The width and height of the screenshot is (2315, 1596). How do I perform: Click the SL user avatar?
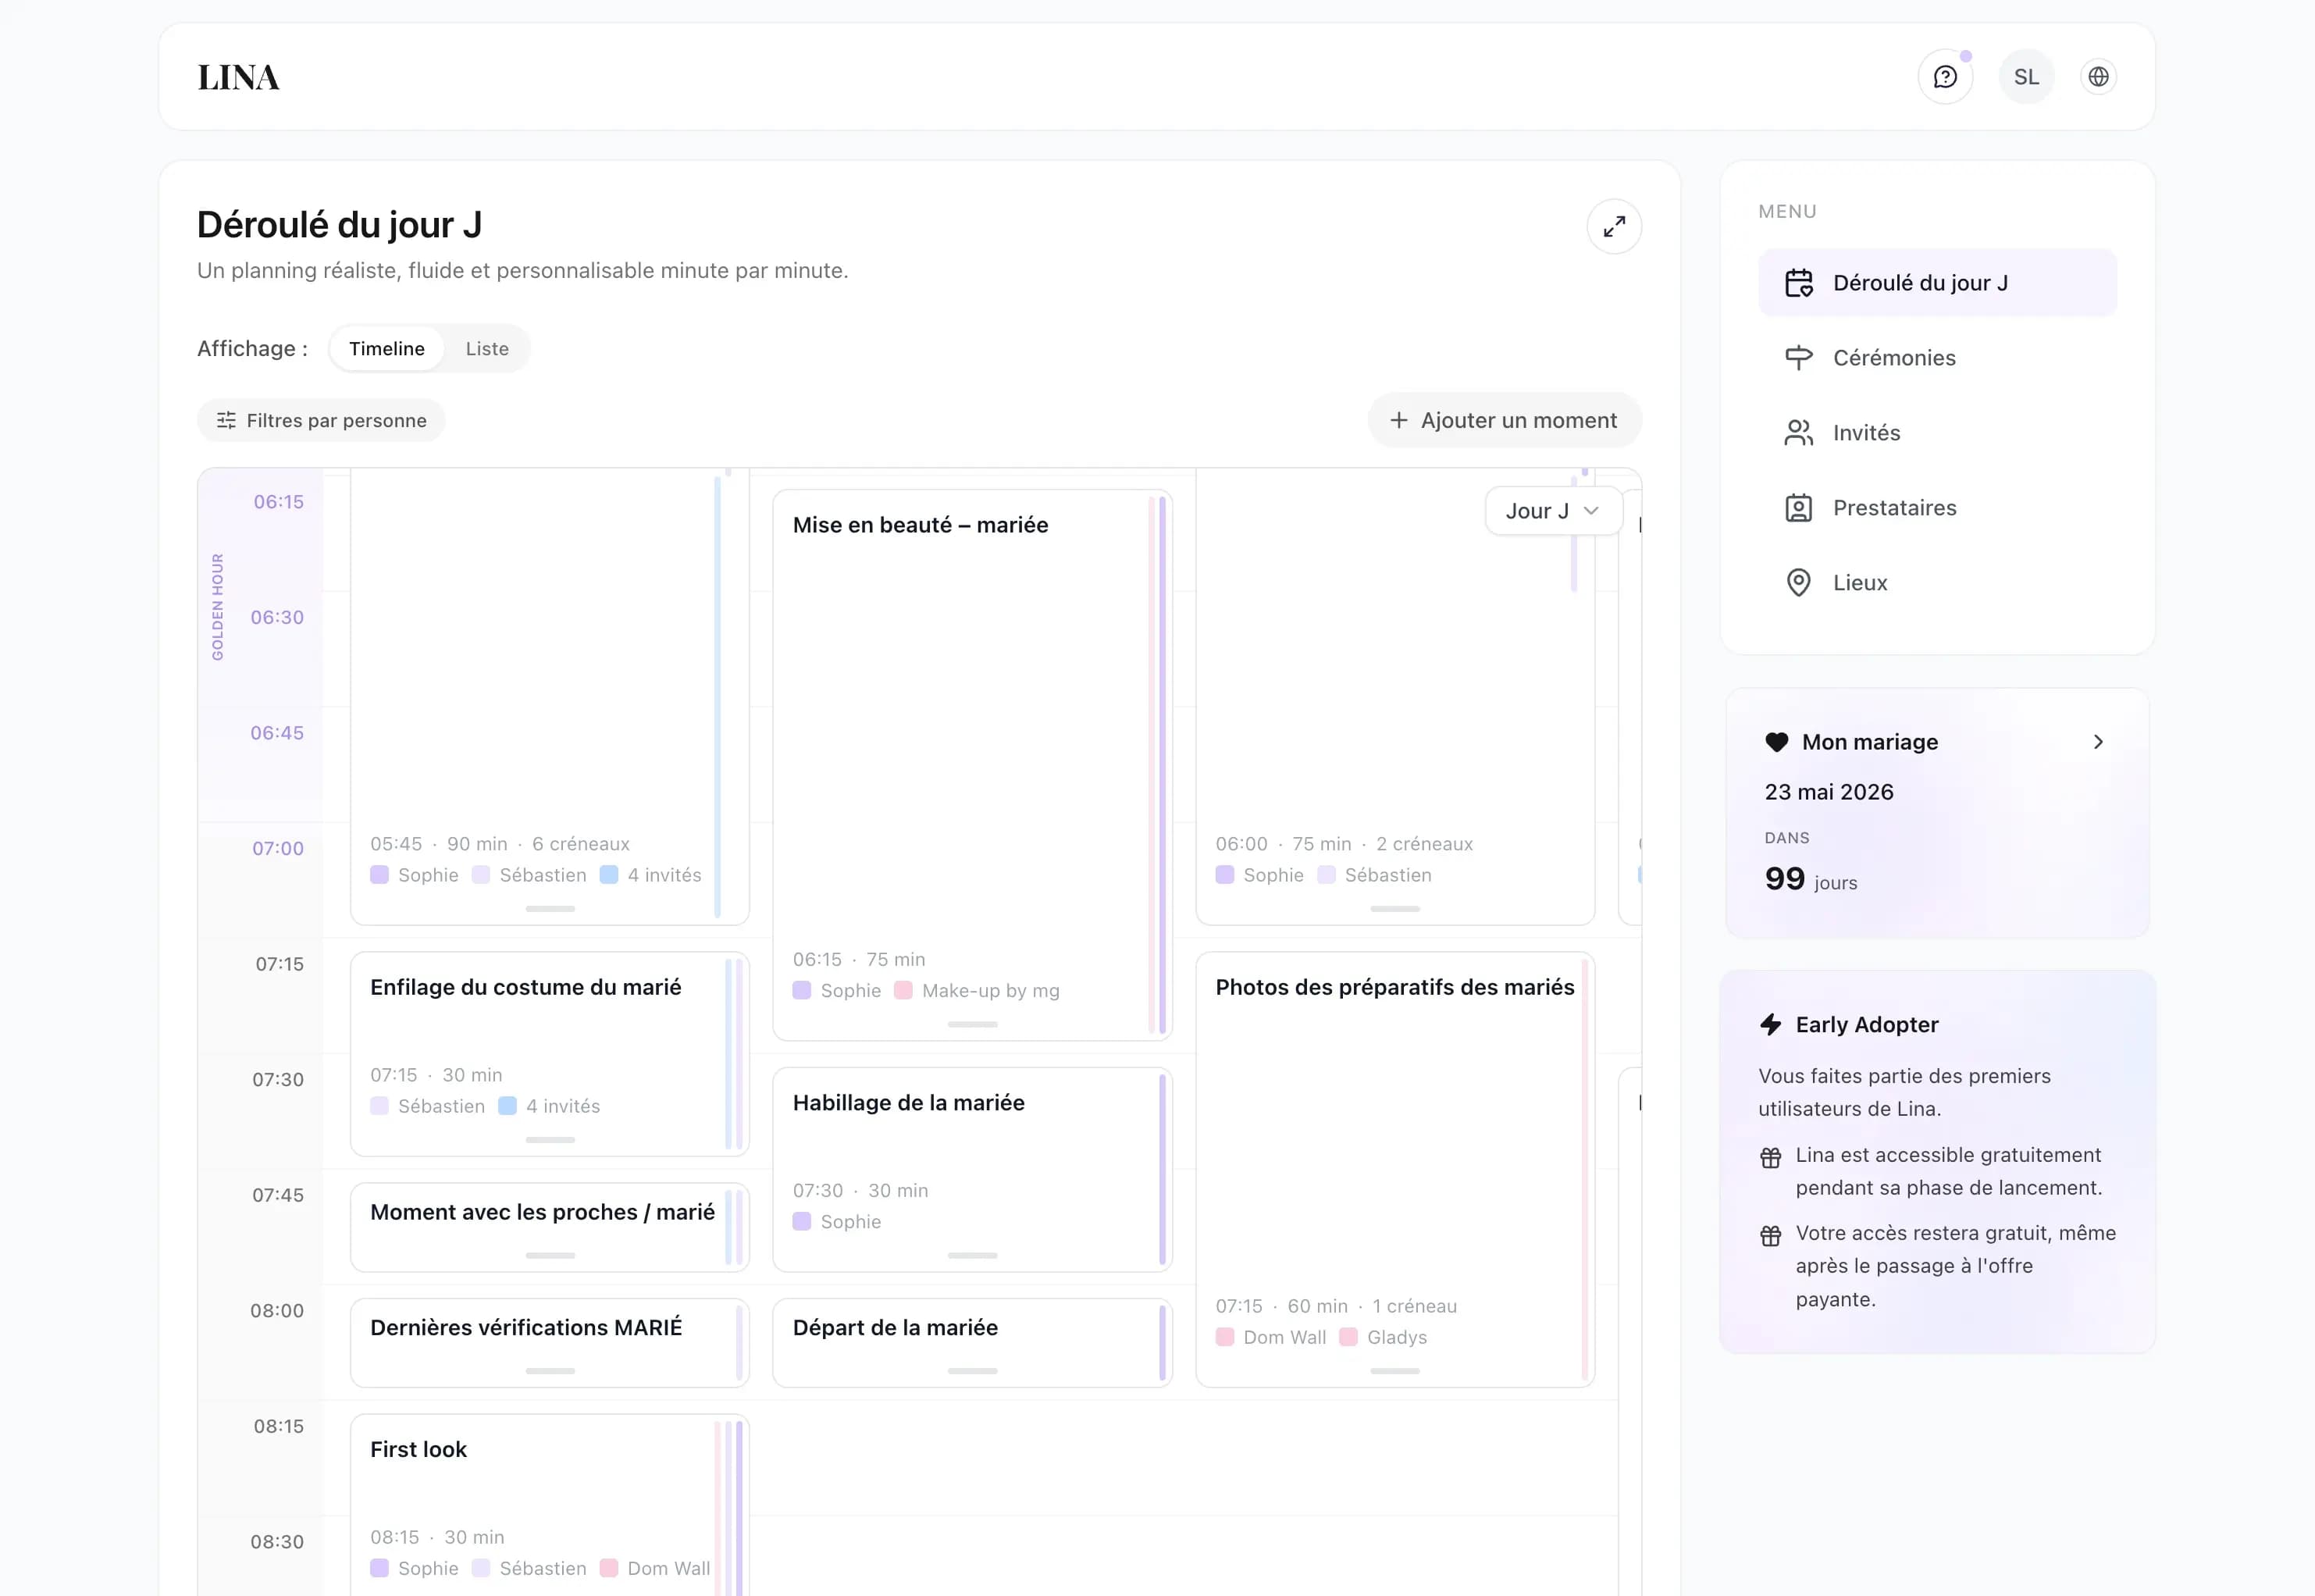point(2025,77)
